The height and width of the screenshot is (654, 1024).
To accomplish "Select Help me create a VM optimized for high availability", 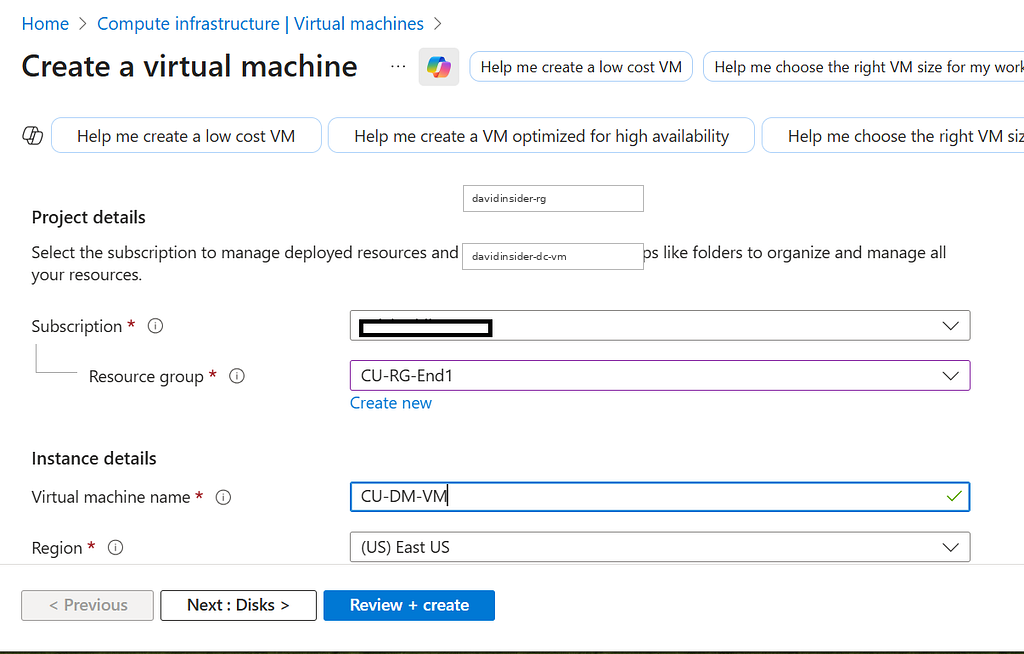I will 541,135.
